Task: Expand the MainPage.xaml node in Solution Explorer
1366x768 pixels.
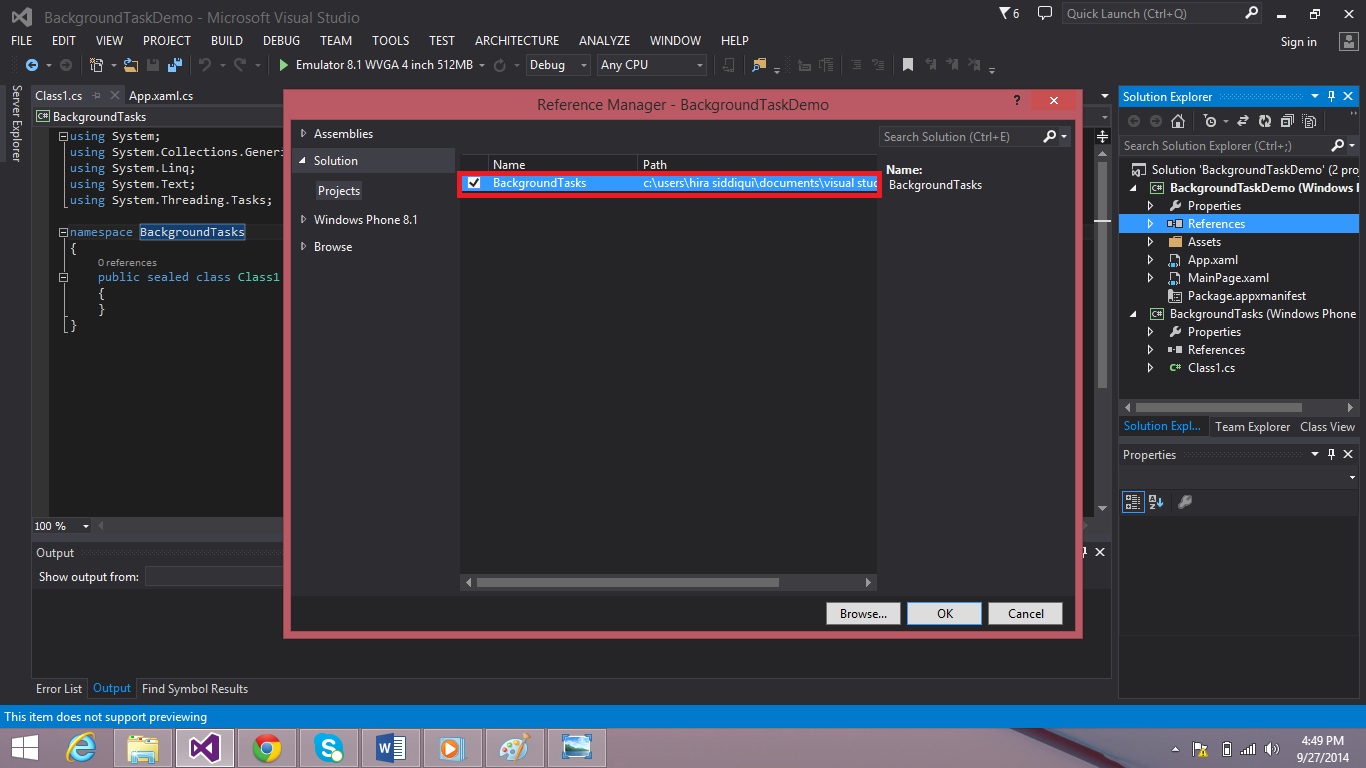Action: [x=1150, y=278]
